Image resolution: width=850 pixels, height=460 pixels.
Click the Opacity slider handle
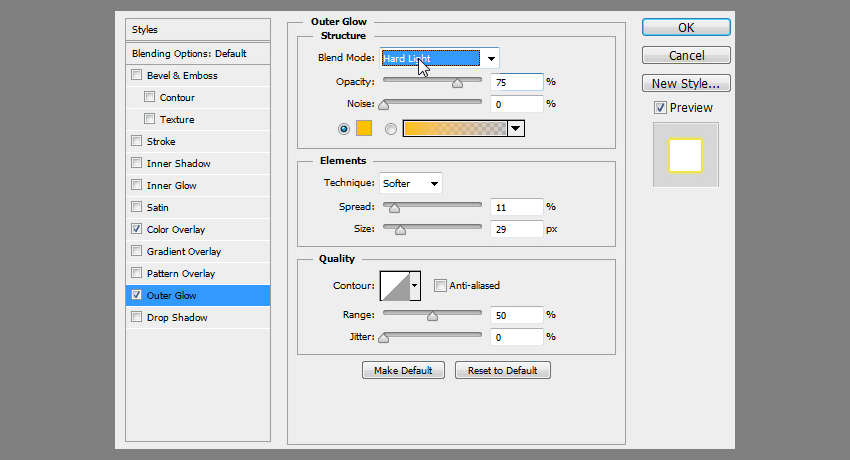[458, 84]
